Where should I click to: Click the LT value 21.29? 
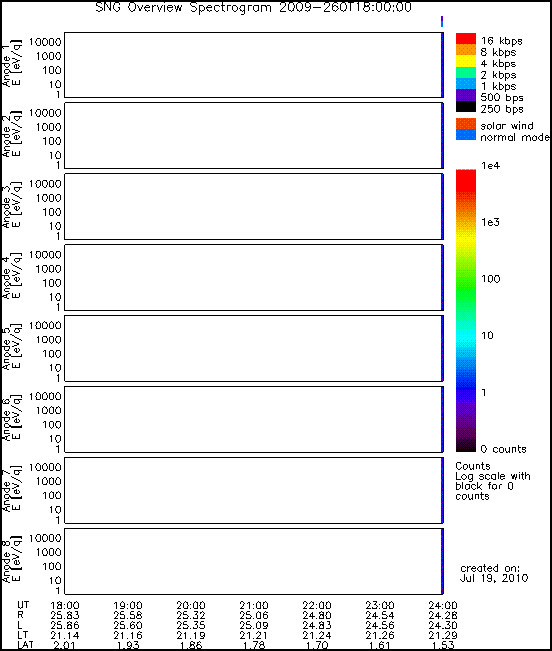pos(443,635)
